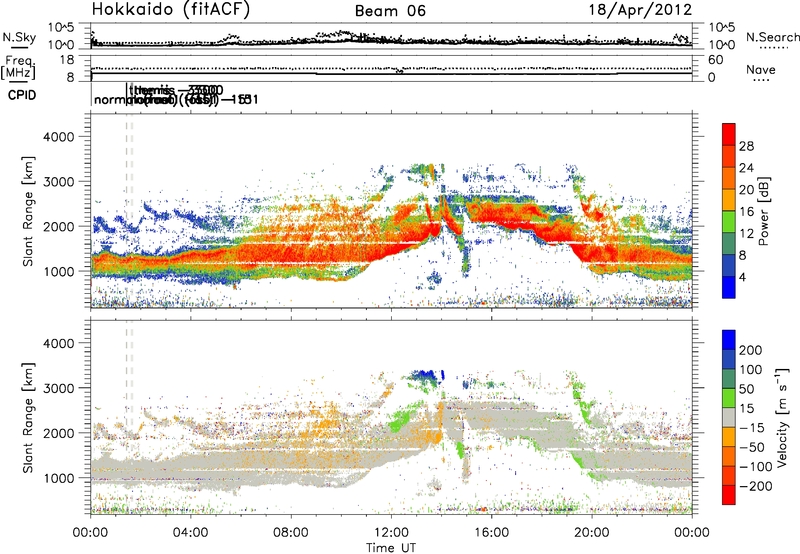Image resolution: width=800 pixels, height=554 pixels.
Task: Click the "3000" tick of the velocity panel
Action: 58,388
